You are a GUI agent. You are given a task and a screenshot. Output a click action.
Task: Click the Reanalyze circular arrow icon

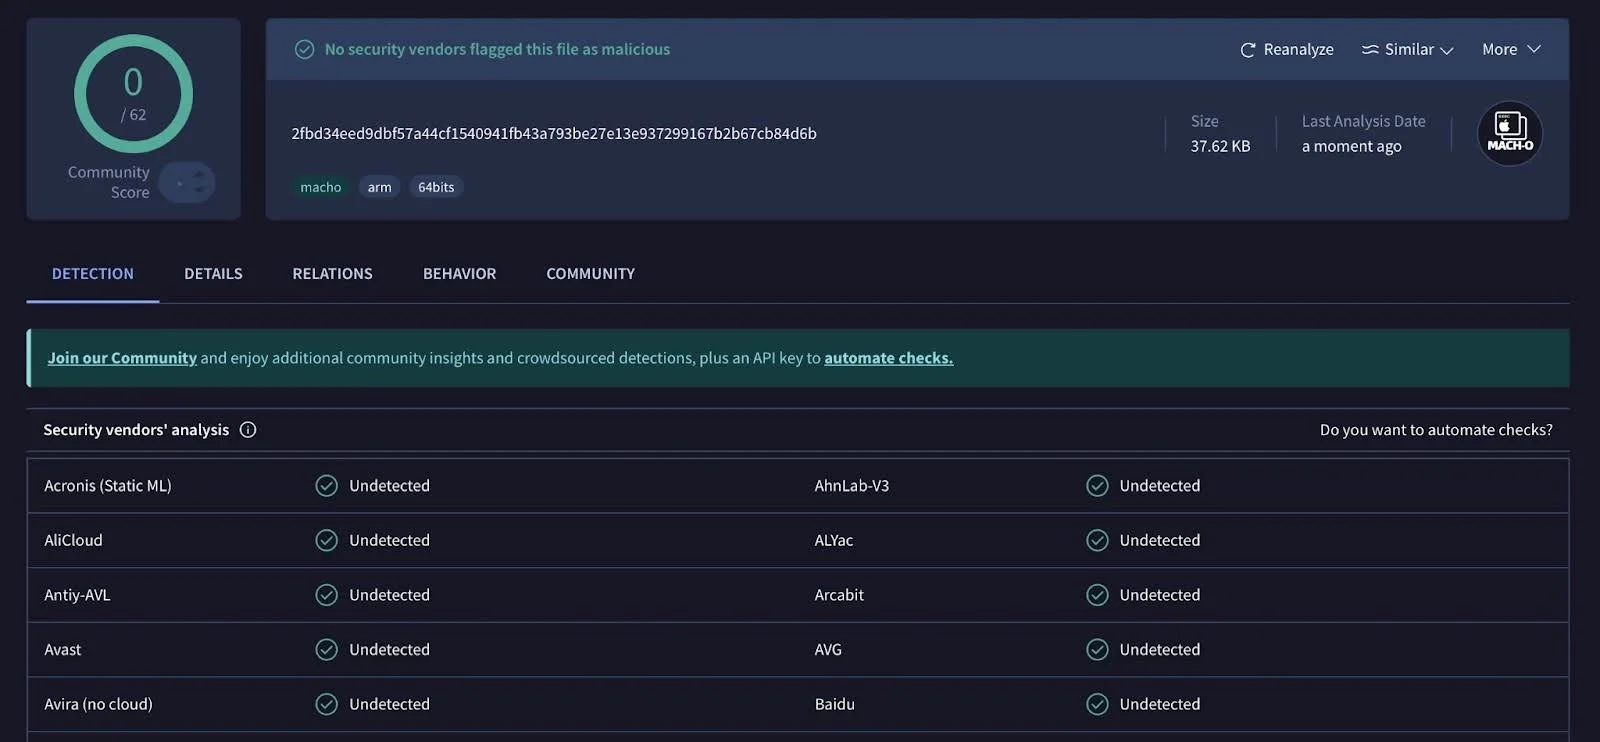(x=1248, y=50)
